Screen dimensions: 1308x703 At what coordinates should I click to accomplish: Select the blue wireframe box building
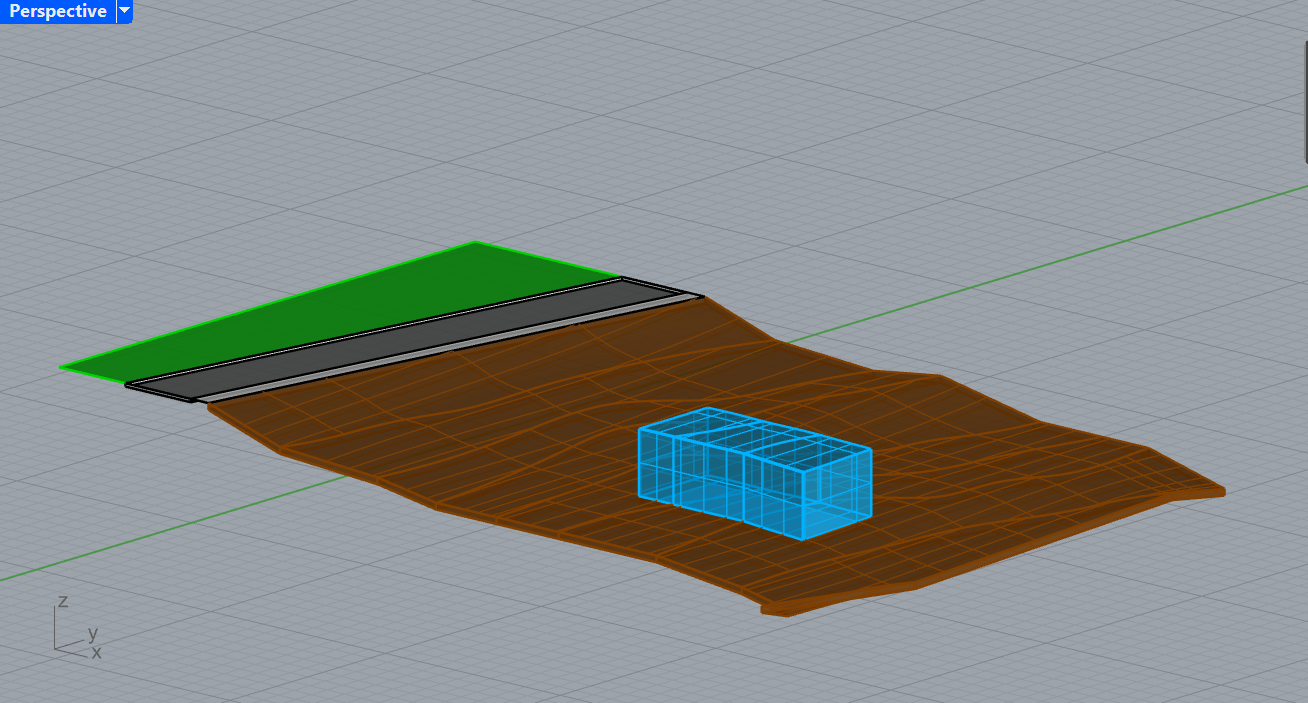[755, 473]
